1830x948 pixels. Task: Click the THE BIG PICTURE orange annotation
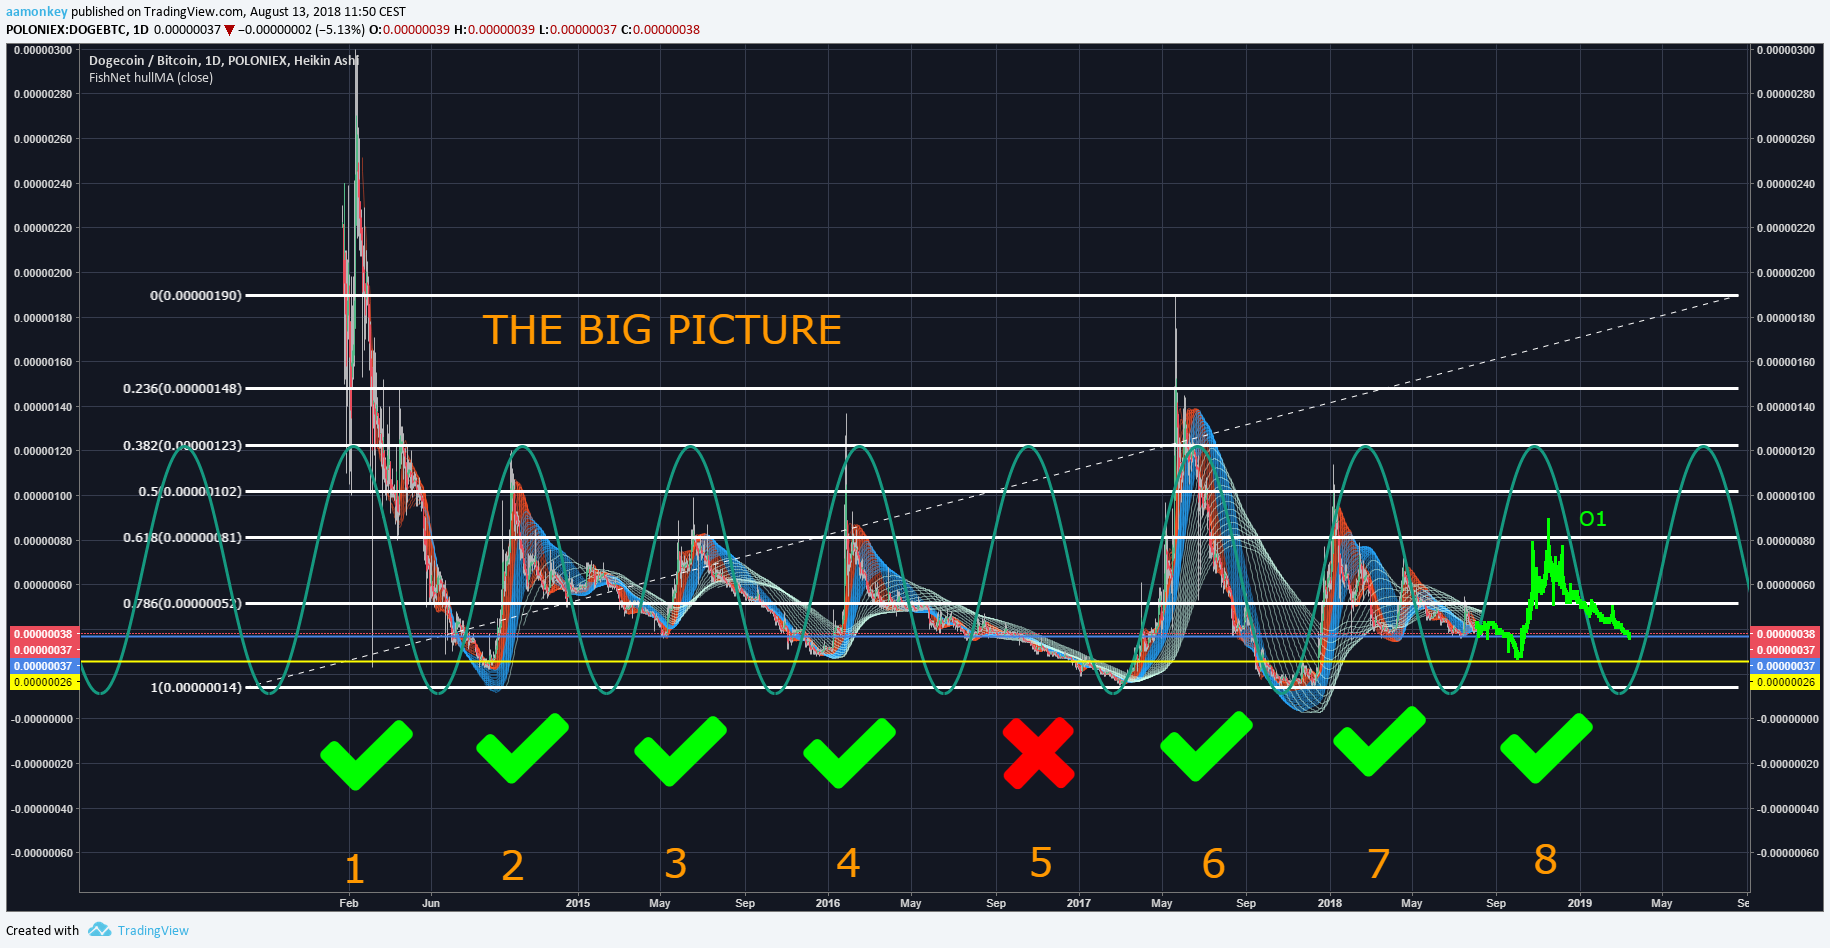[x=662, y=330]
